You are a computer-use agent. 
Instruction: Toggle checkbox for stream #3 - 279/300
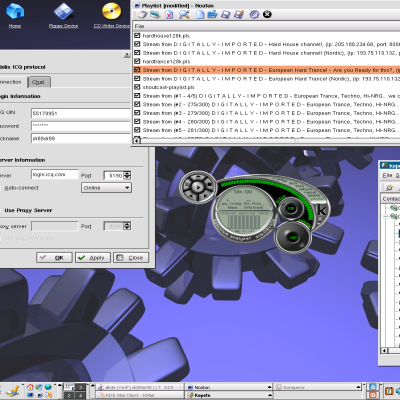[x=137, y=113]
